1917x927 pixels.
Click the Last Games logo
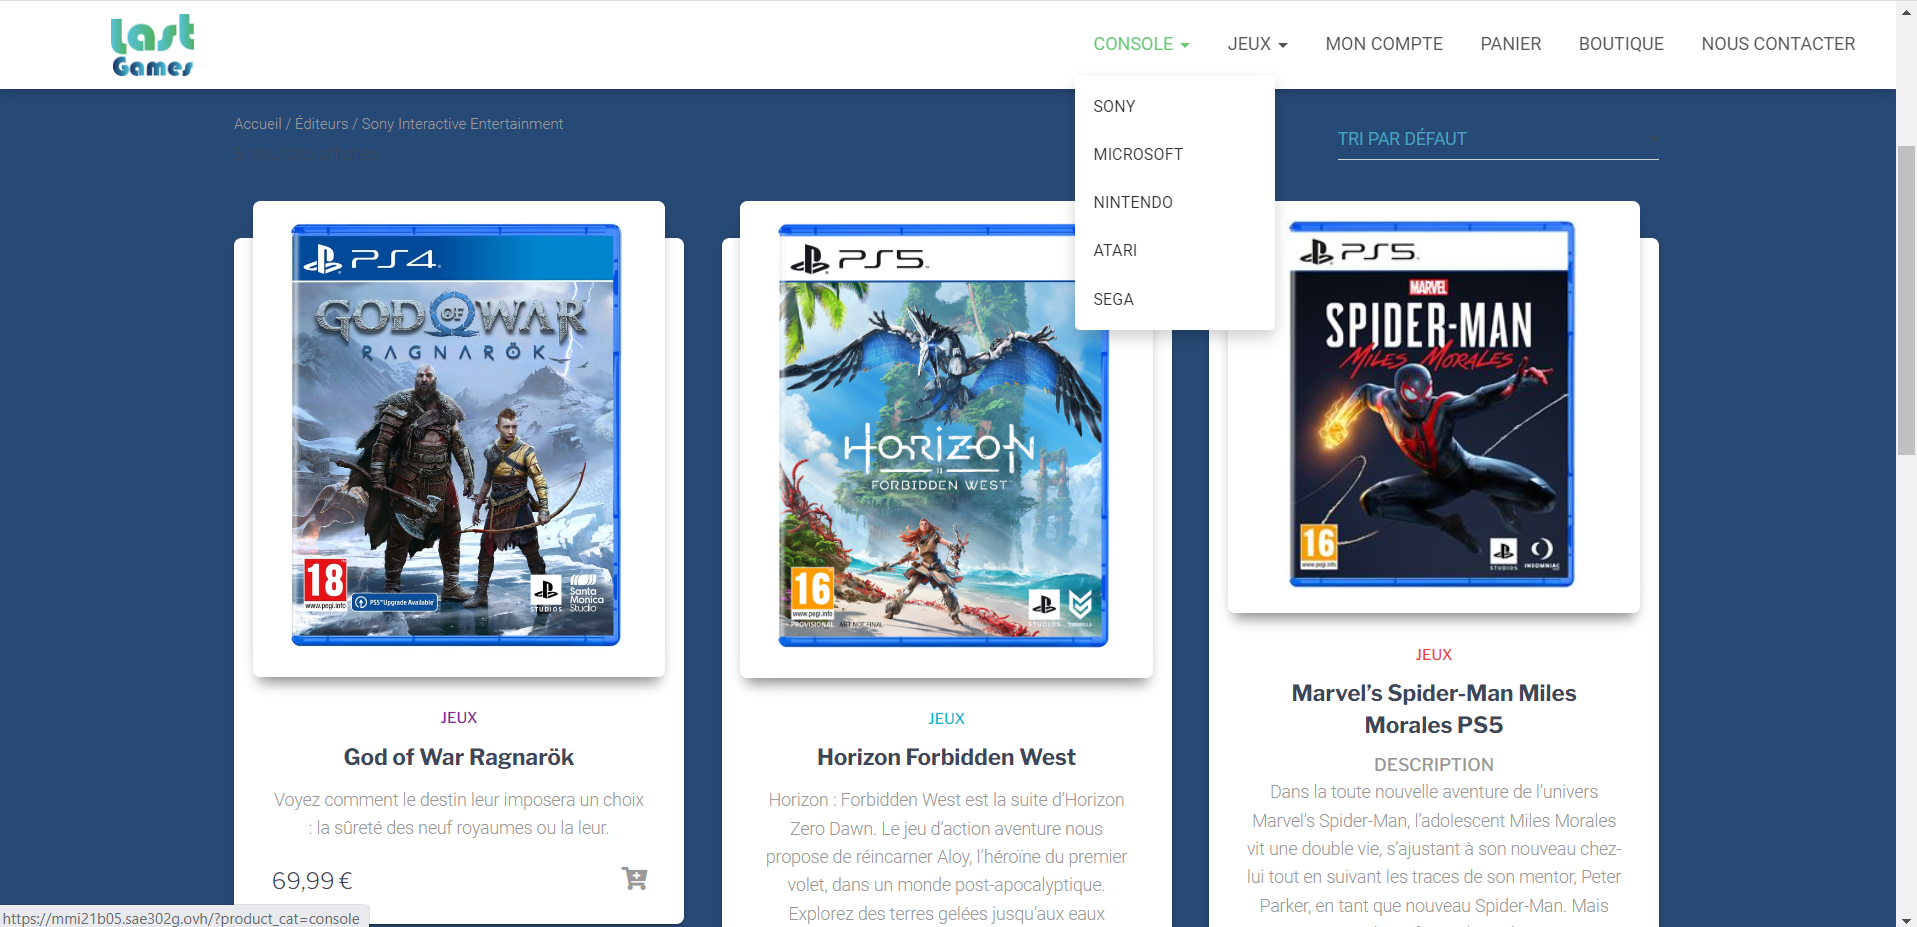(152, 45)
